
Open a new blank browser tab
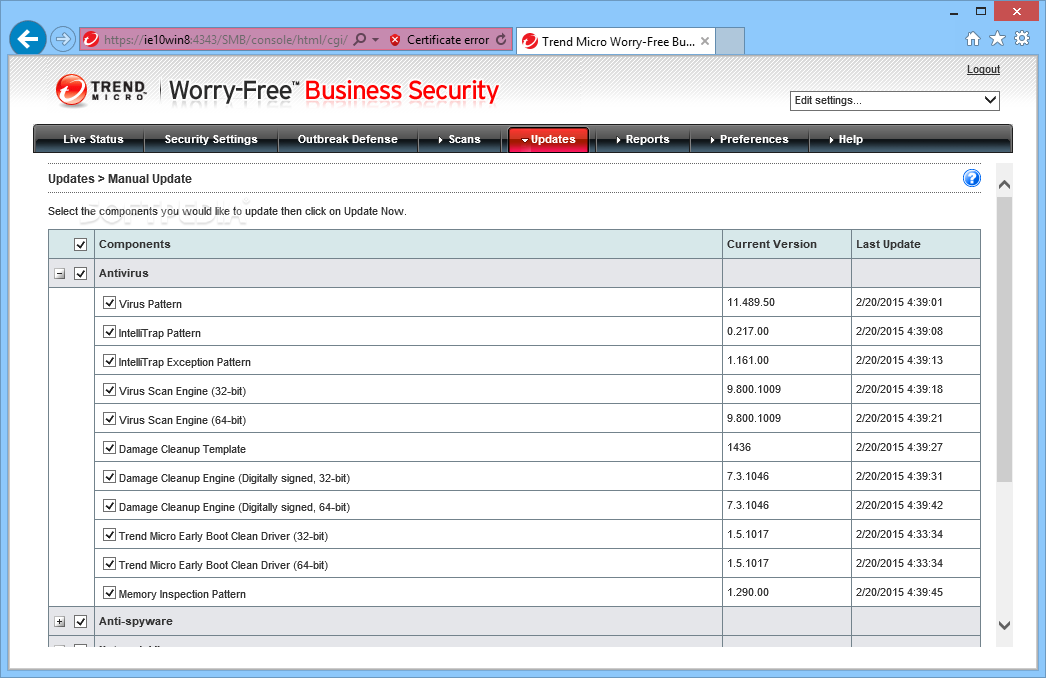pos(730,41)
